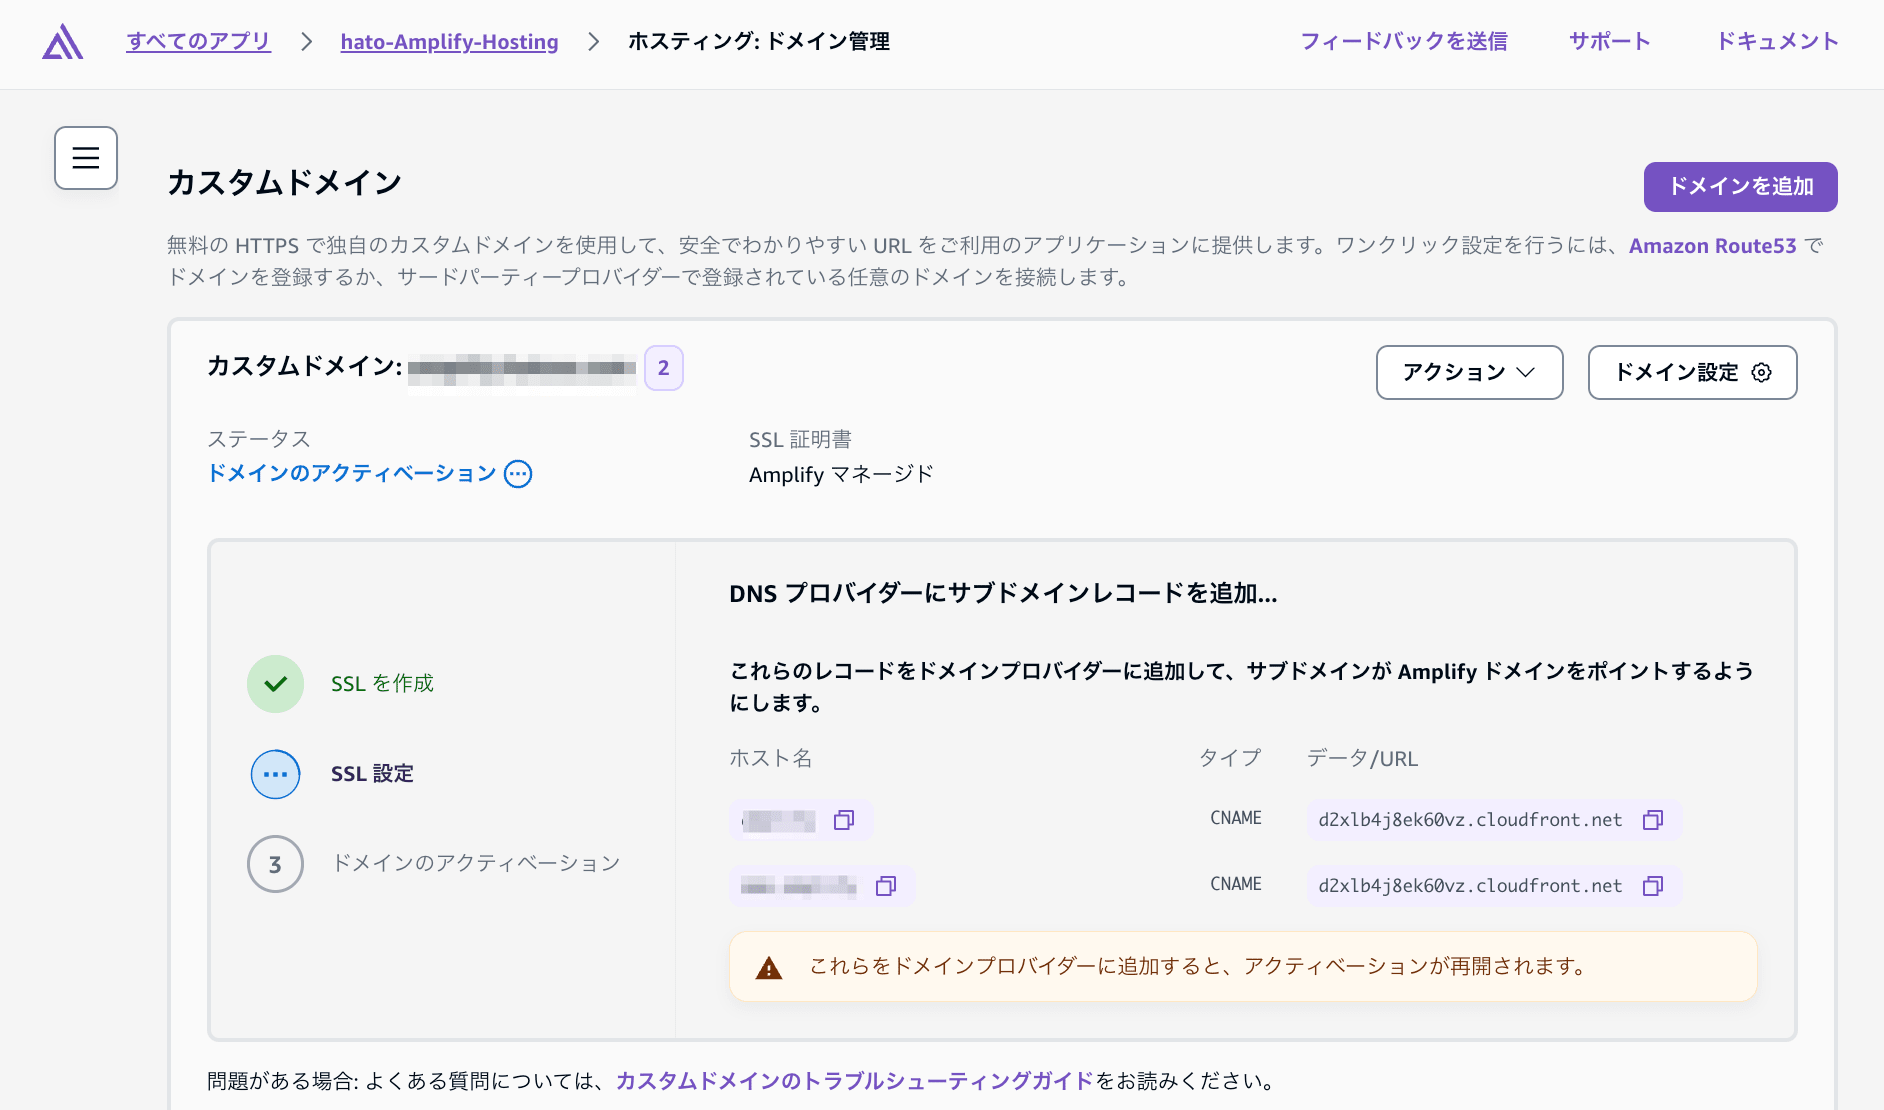Copy first CNAME cloudfront.net value
Image resolution: width=1884 pixels, height=1110 pixels.
[1653, 820]
